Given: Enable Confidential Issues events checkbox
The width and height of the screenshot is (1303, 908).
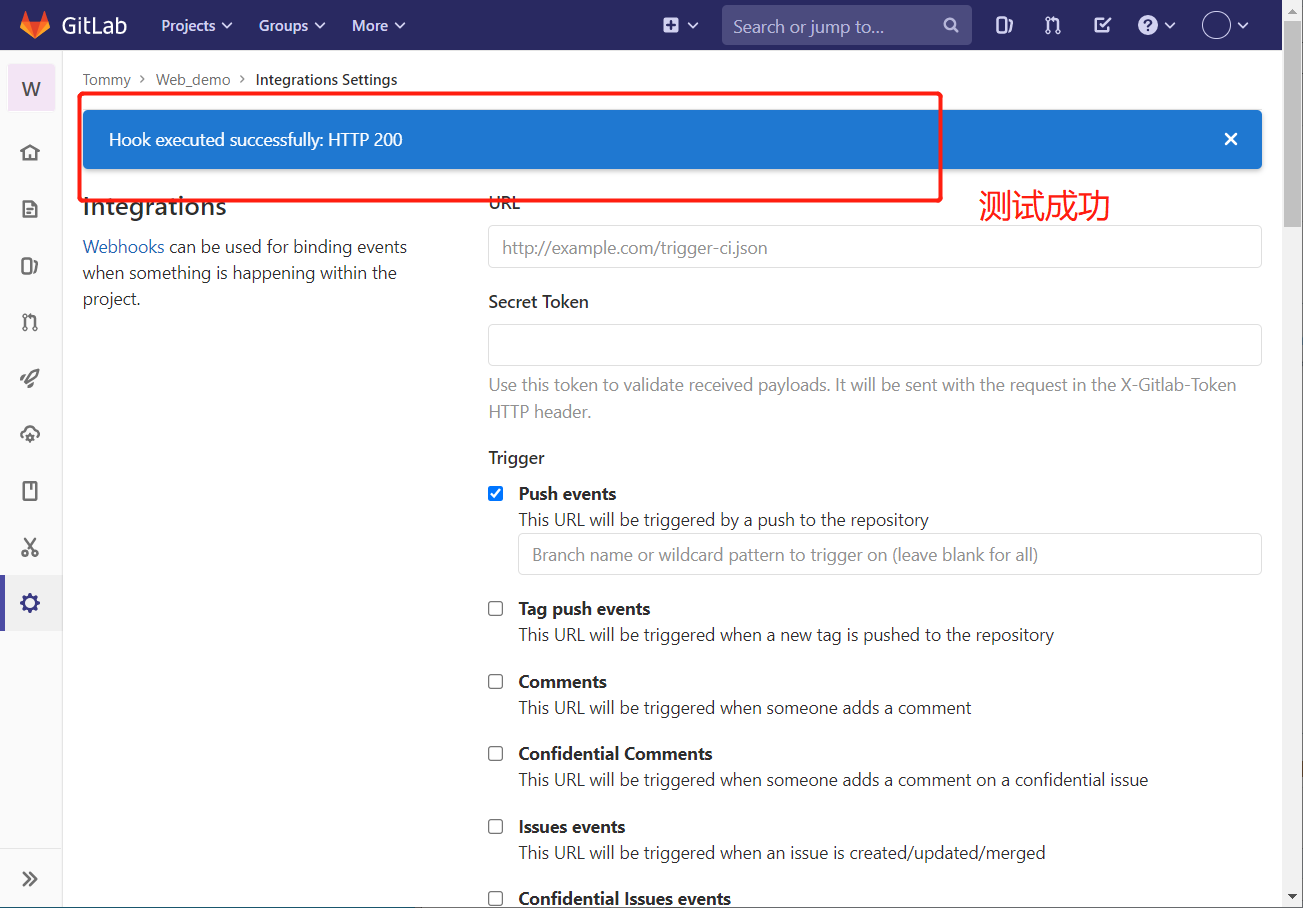Looking at the screenshot, I should point(496,899).
